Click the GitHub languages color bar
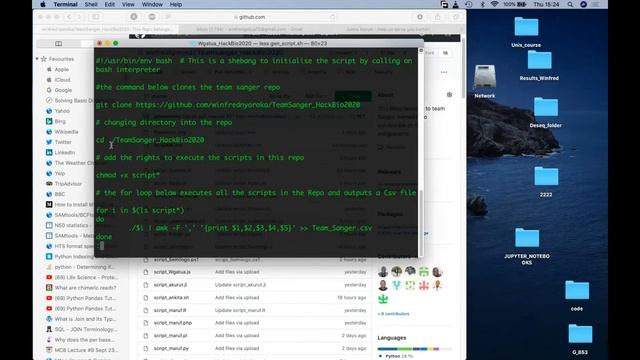The height and width of the screenshot is (360, 640). 414,349
